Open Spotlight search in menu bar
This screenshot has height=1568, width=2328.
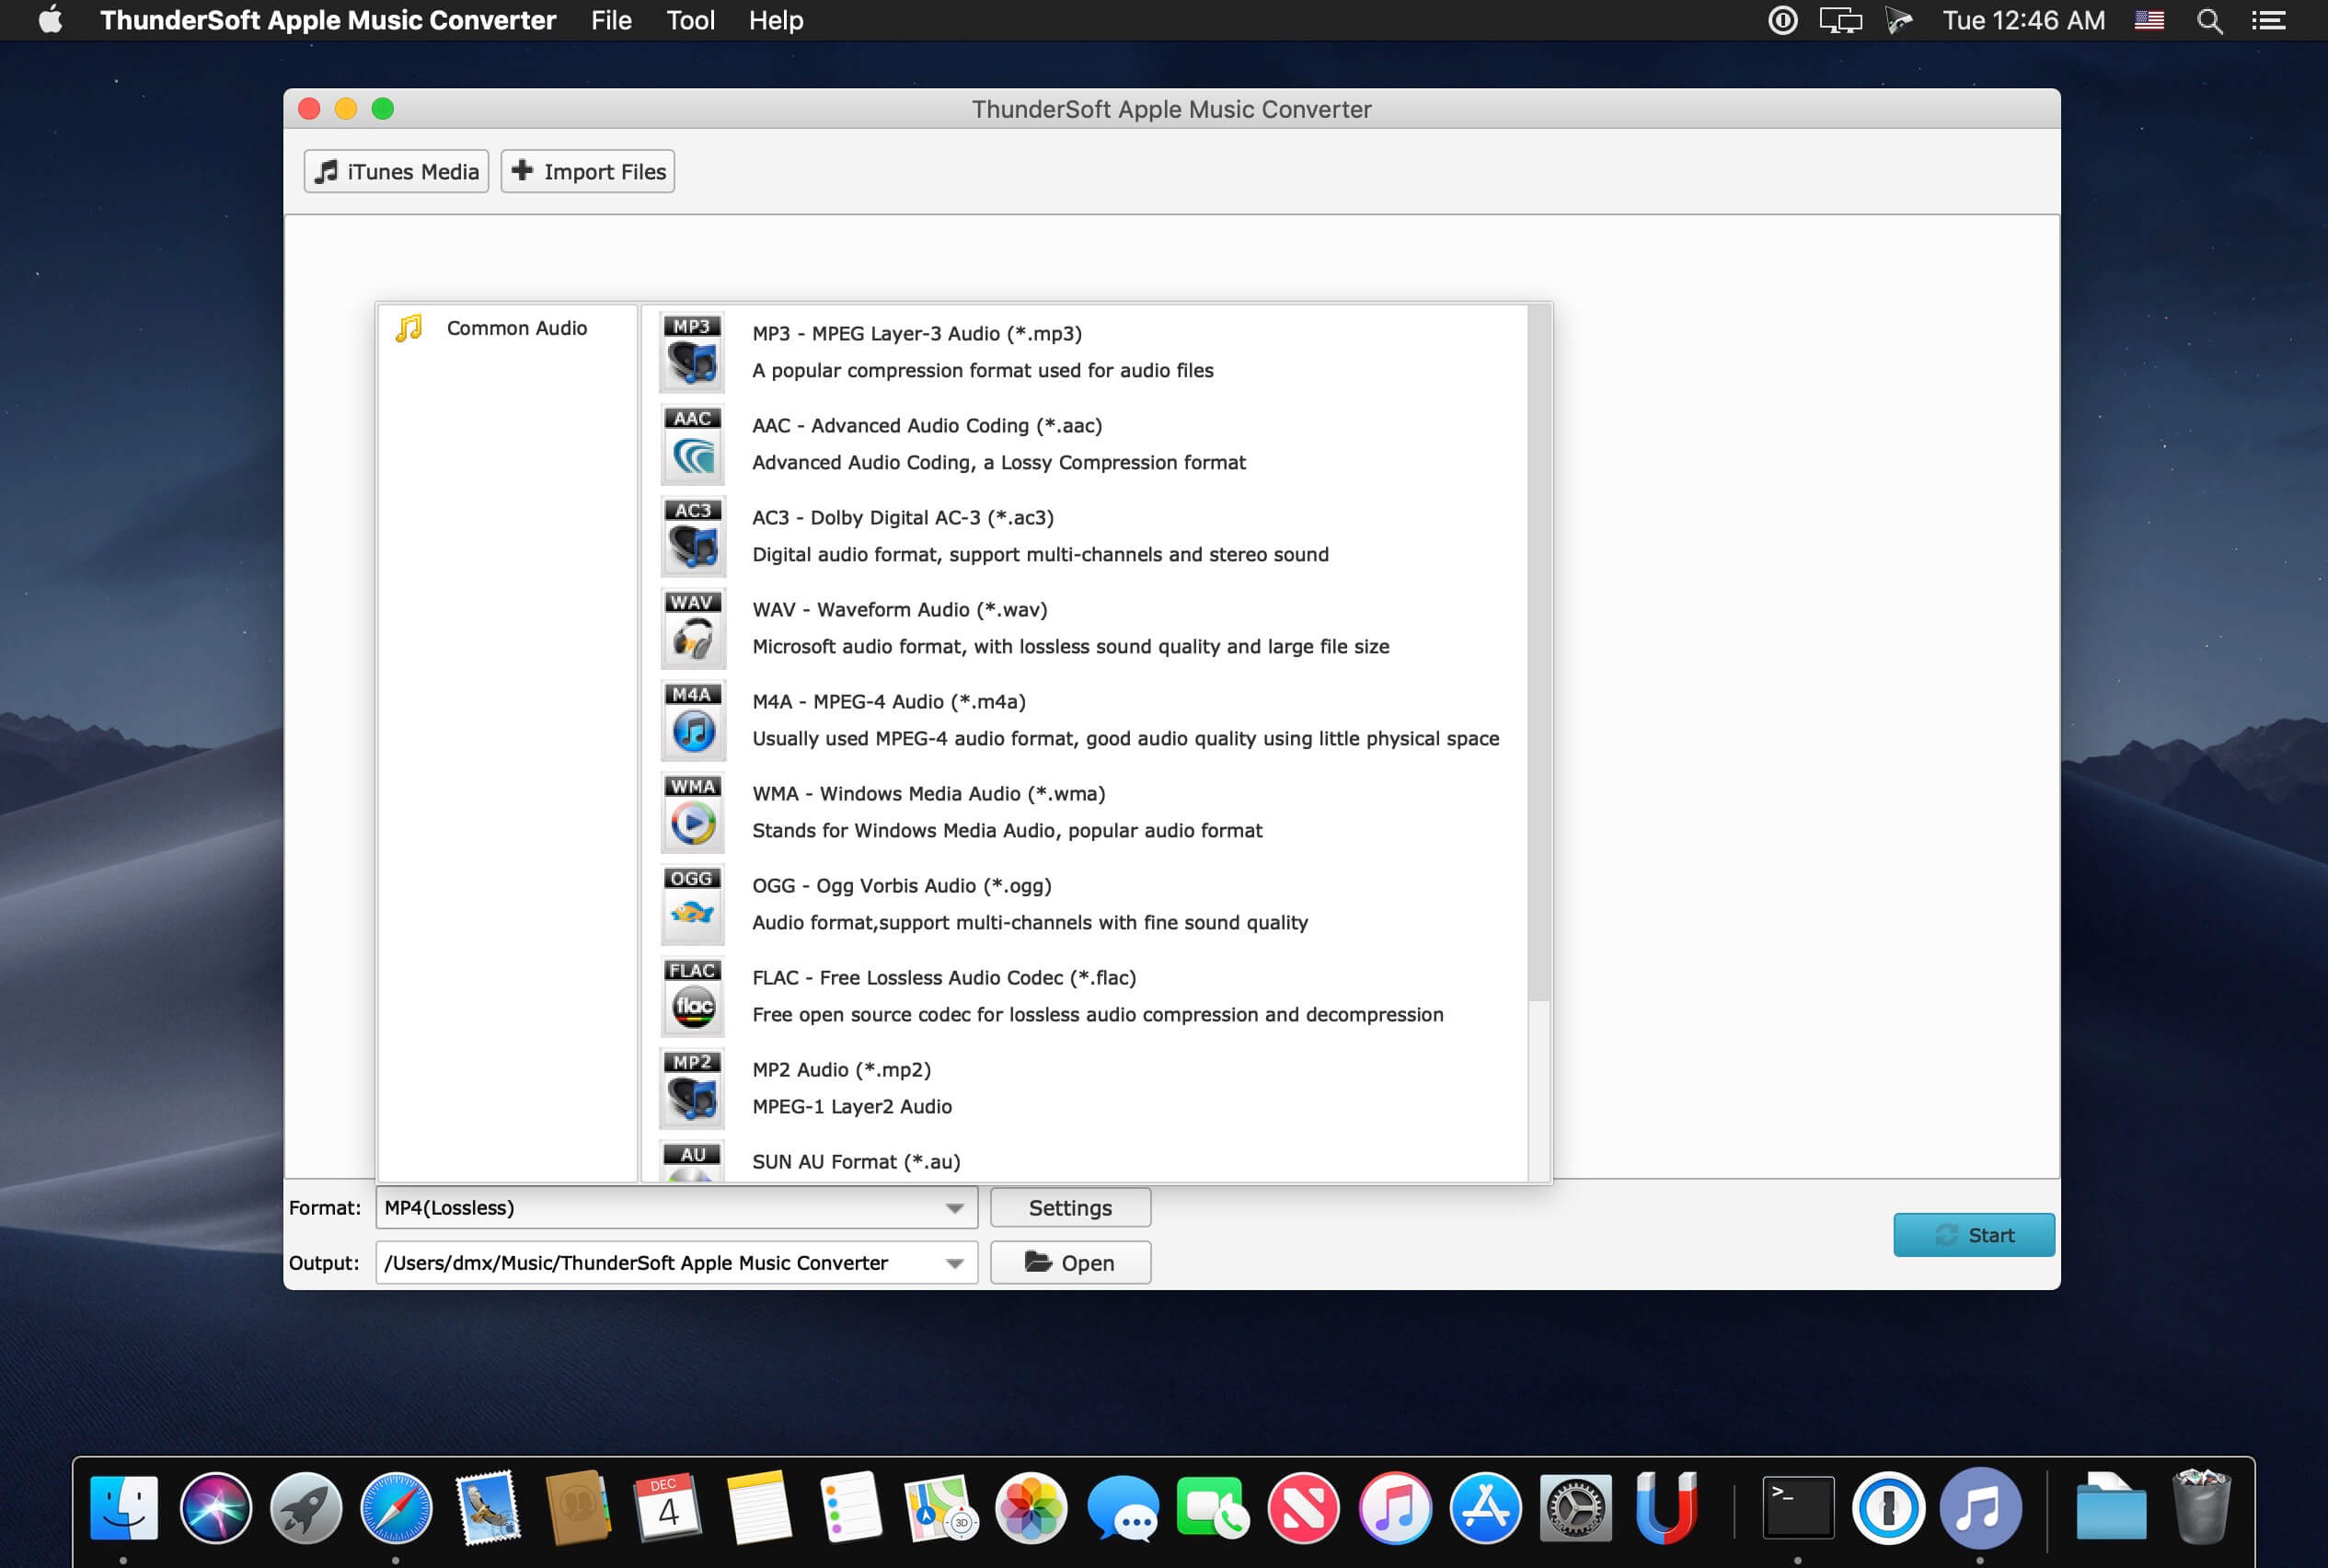click(x=2209, y=20)
